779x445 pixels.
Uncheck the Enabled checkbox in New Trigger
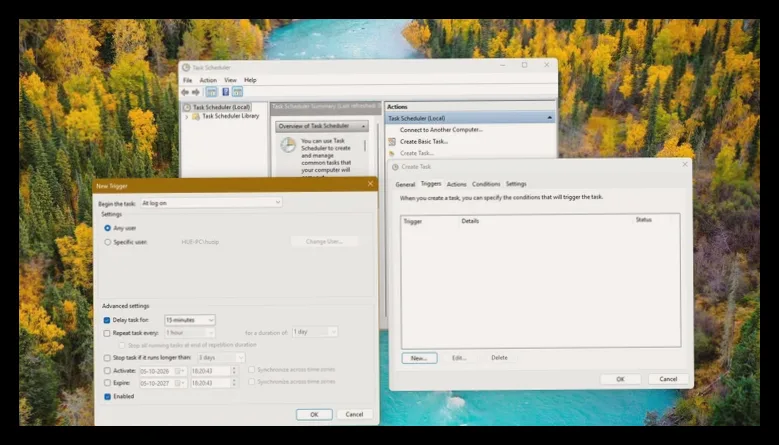[107, 397]
